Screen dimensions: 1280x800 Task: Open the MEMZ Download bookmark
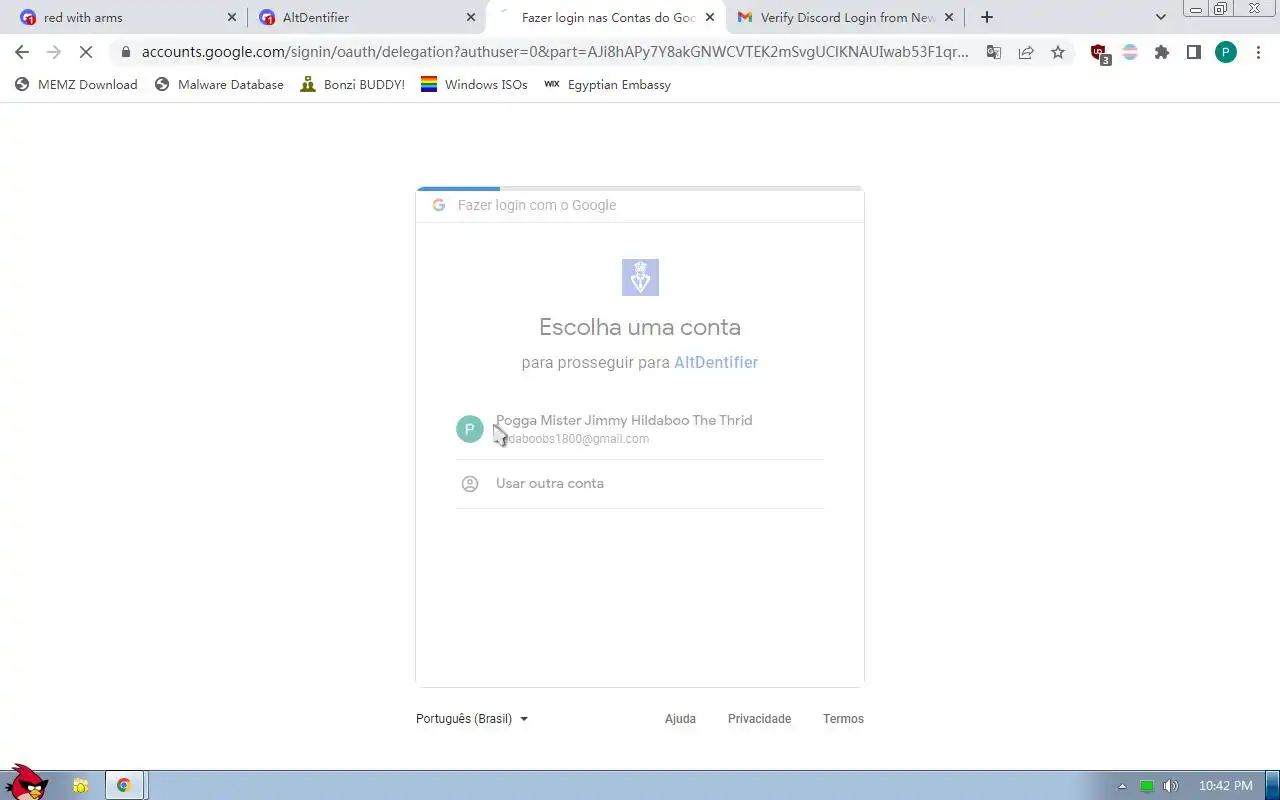(x=76, y=85)
